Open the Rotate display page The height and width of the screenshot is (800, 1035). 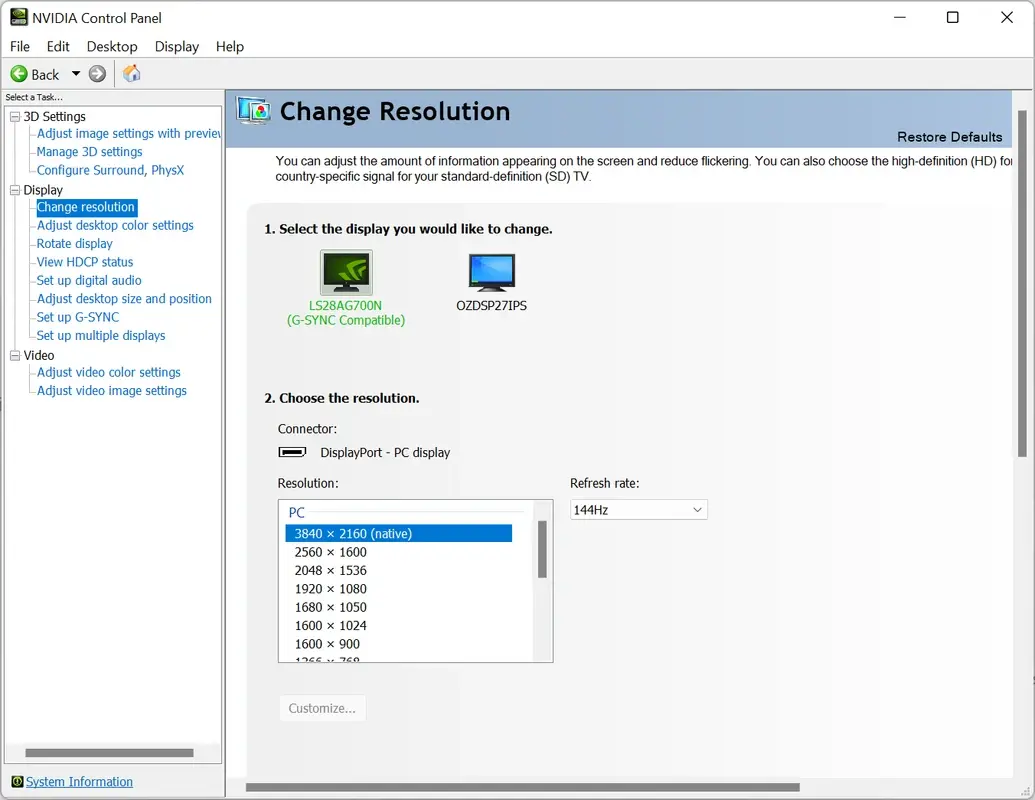[73, 243]
